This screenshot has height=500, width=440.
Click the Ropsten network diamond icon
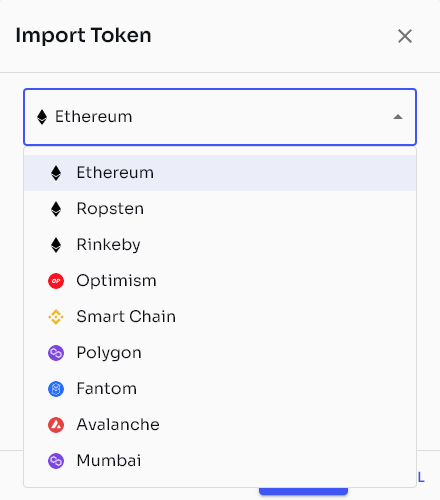tap(56, 209)
